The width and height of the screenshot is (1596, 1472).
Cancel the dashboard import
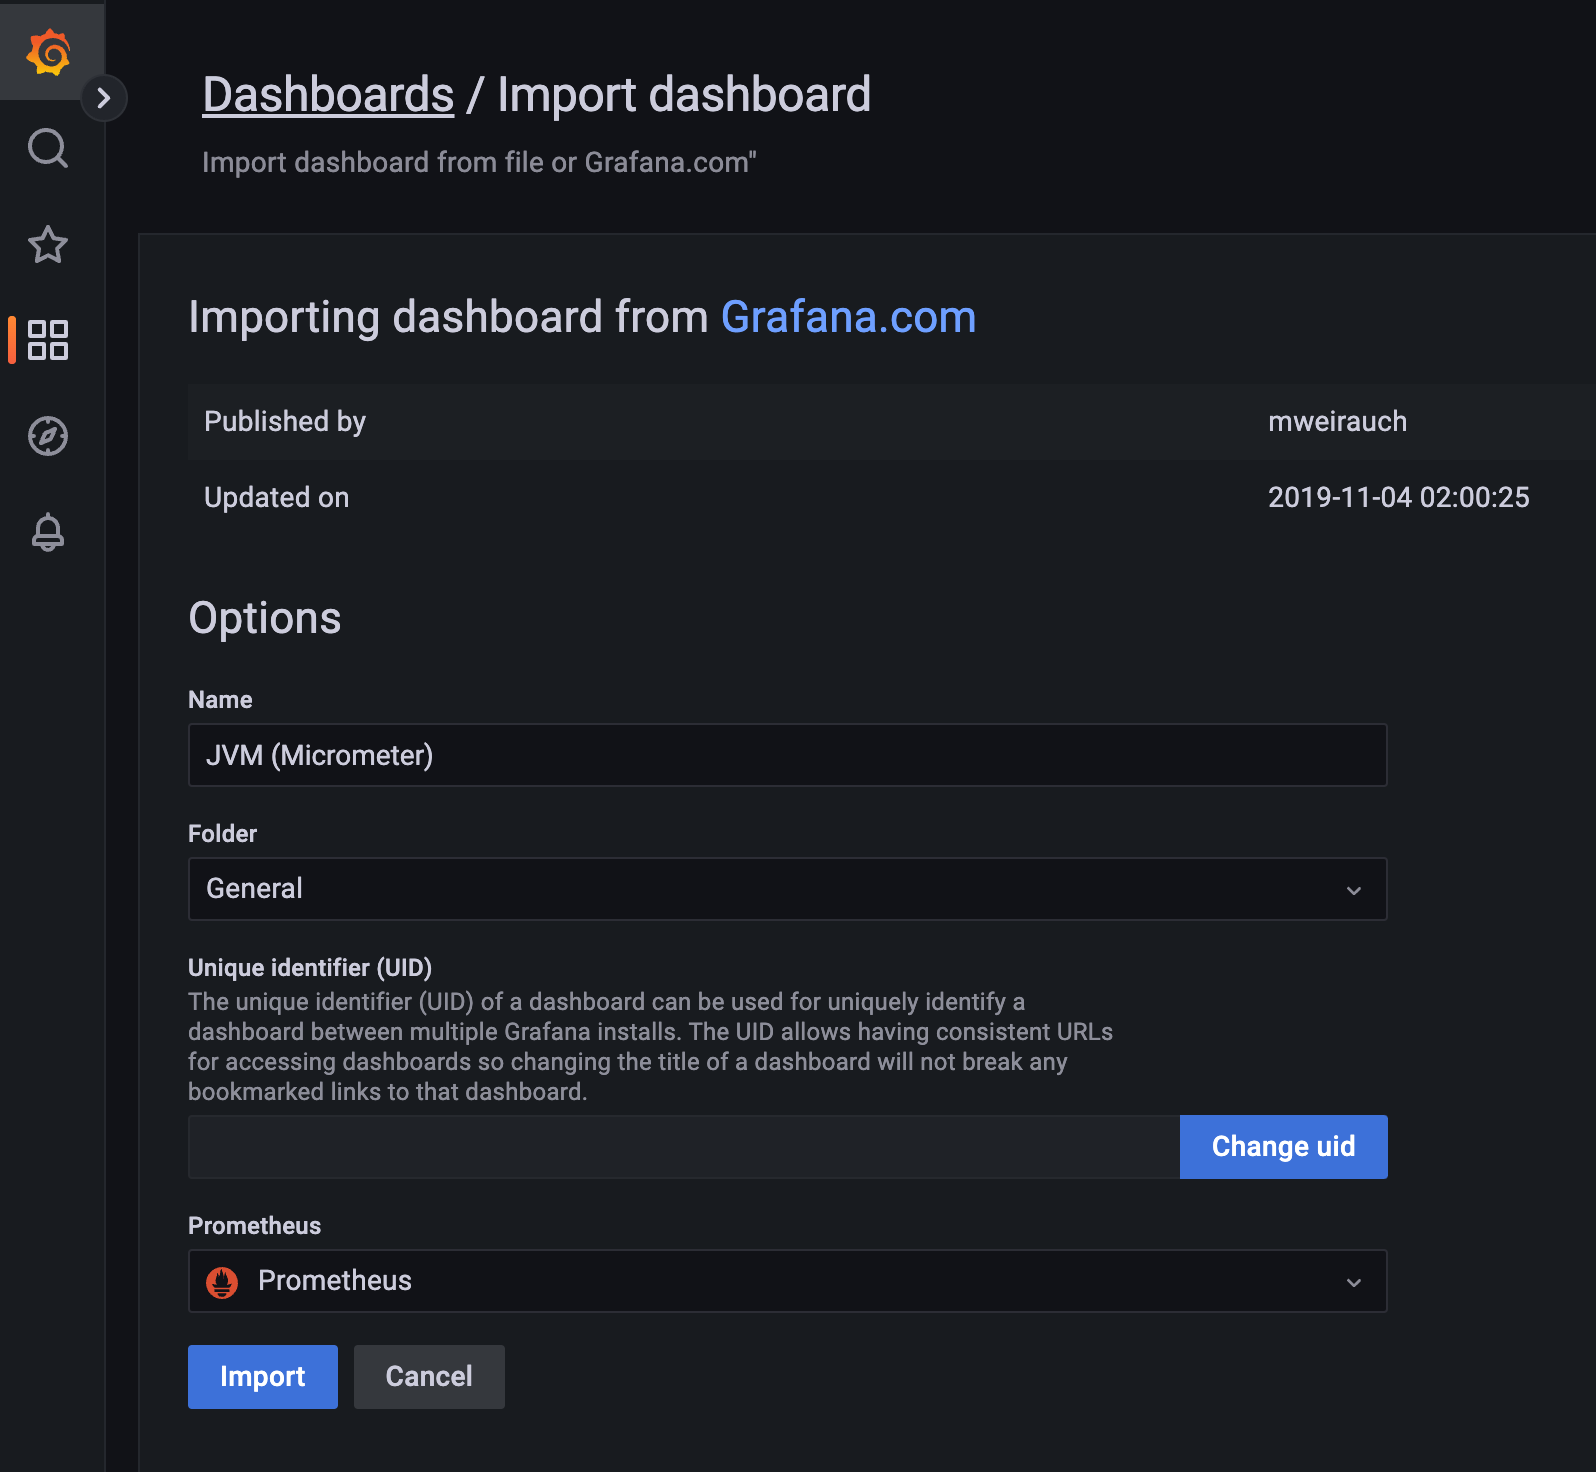pos(429,1377)
